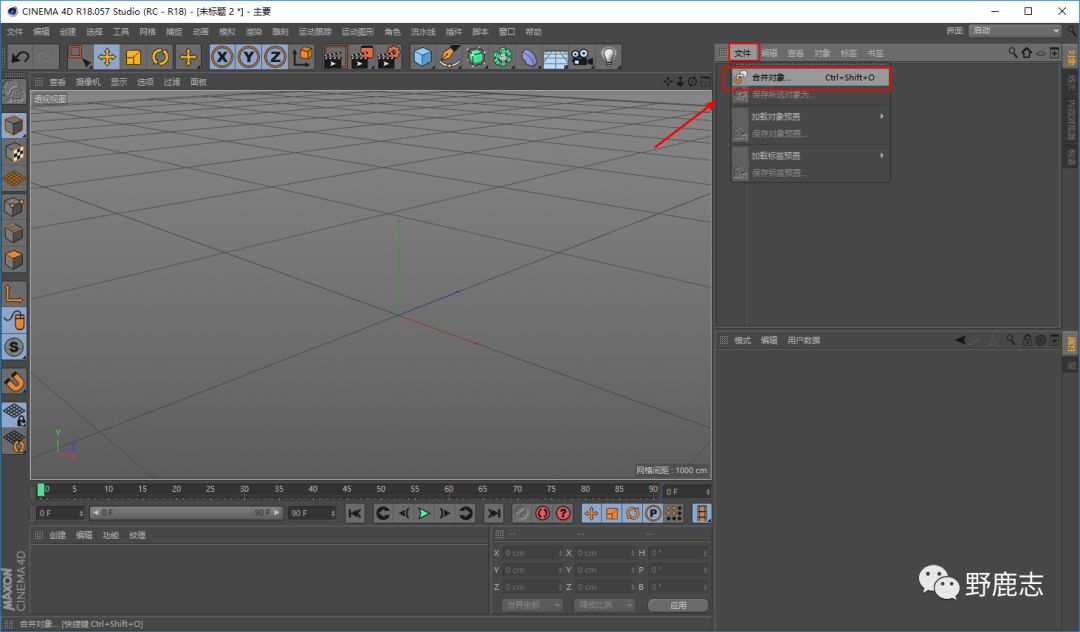Click the home icon in Object Manager header
This screenshot has width=1080, height=632.
coord(1026,52)
